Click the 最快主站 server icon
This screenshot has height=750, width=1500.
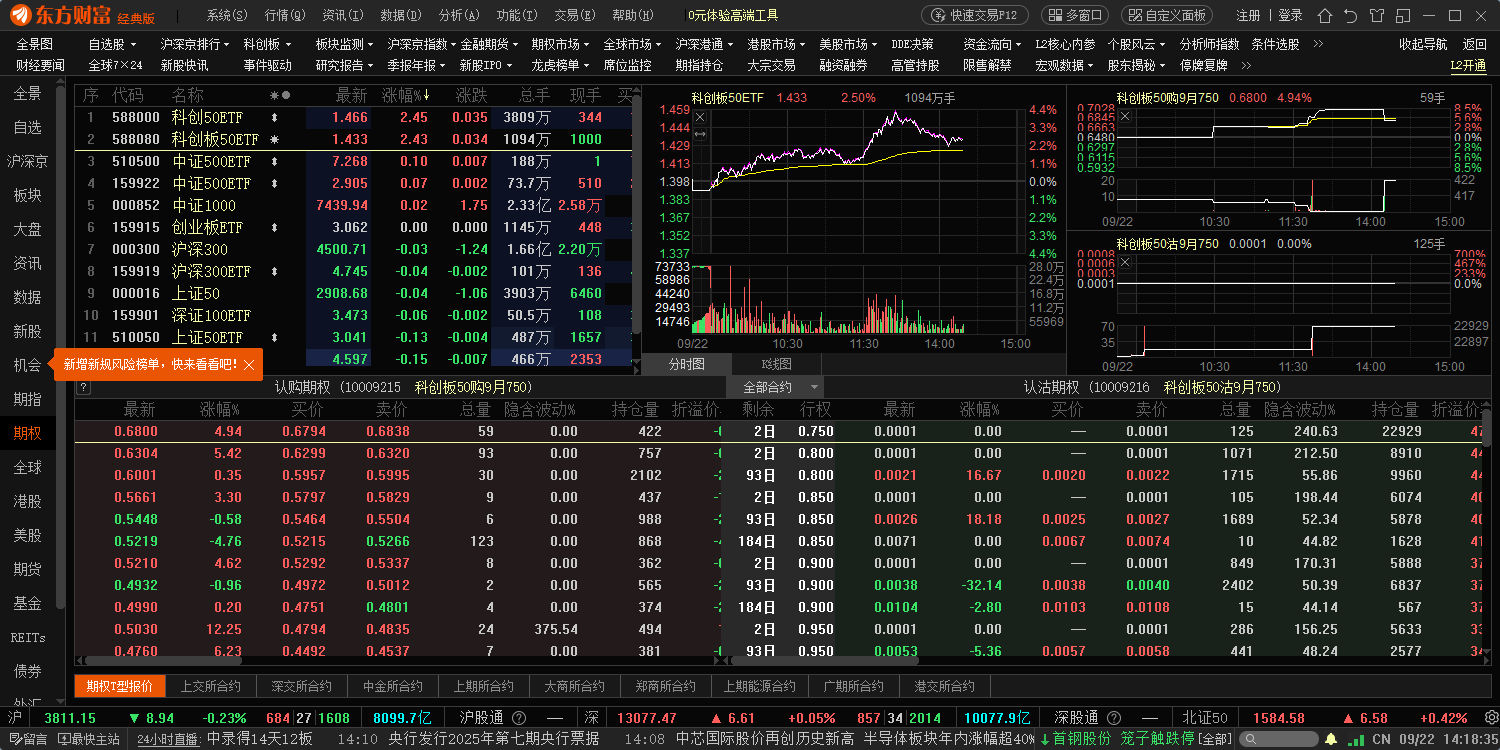90,739
